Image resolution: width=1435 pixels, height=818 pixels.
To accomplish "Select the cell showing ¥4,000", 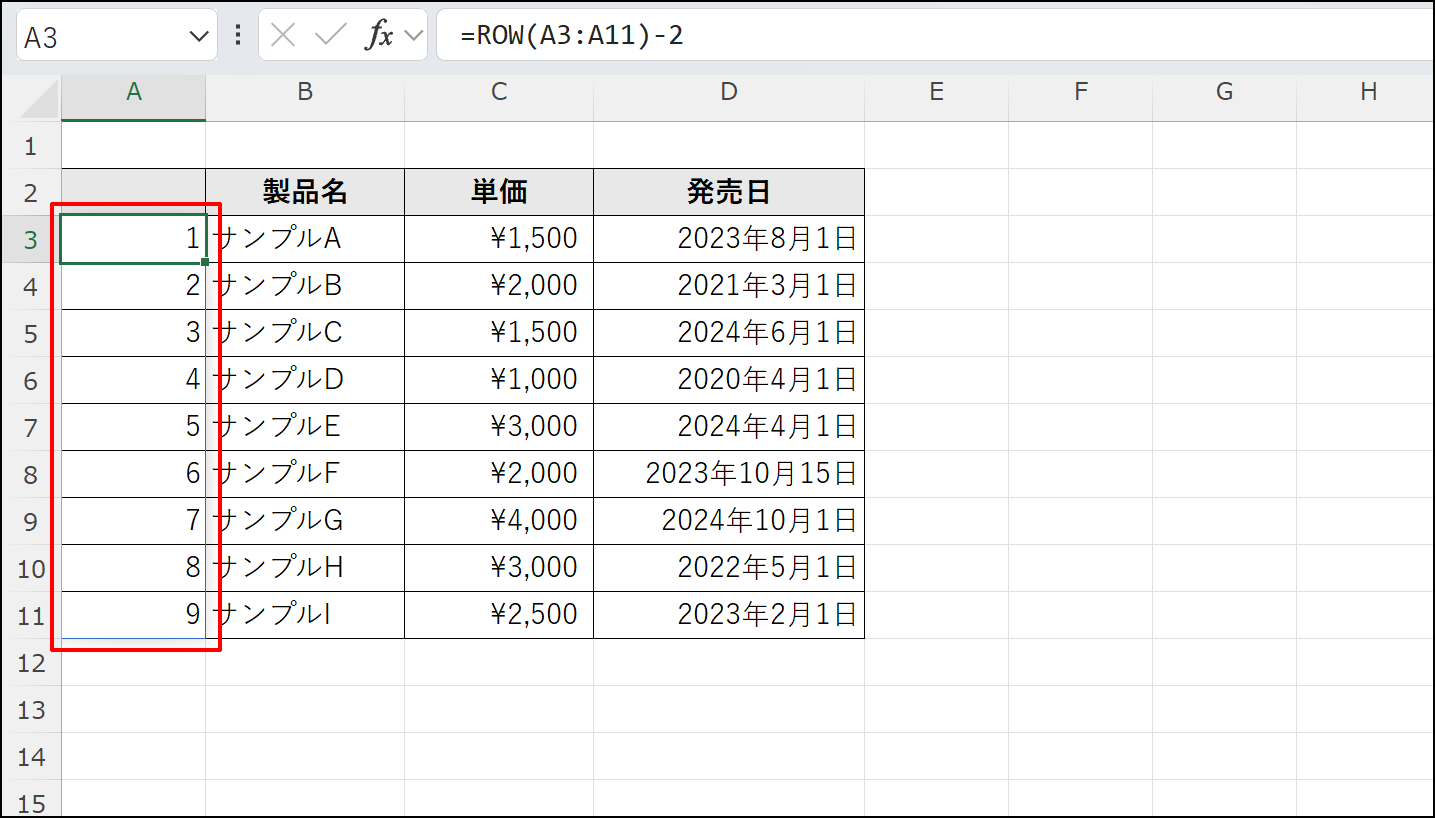I will (x=498, y=520).
